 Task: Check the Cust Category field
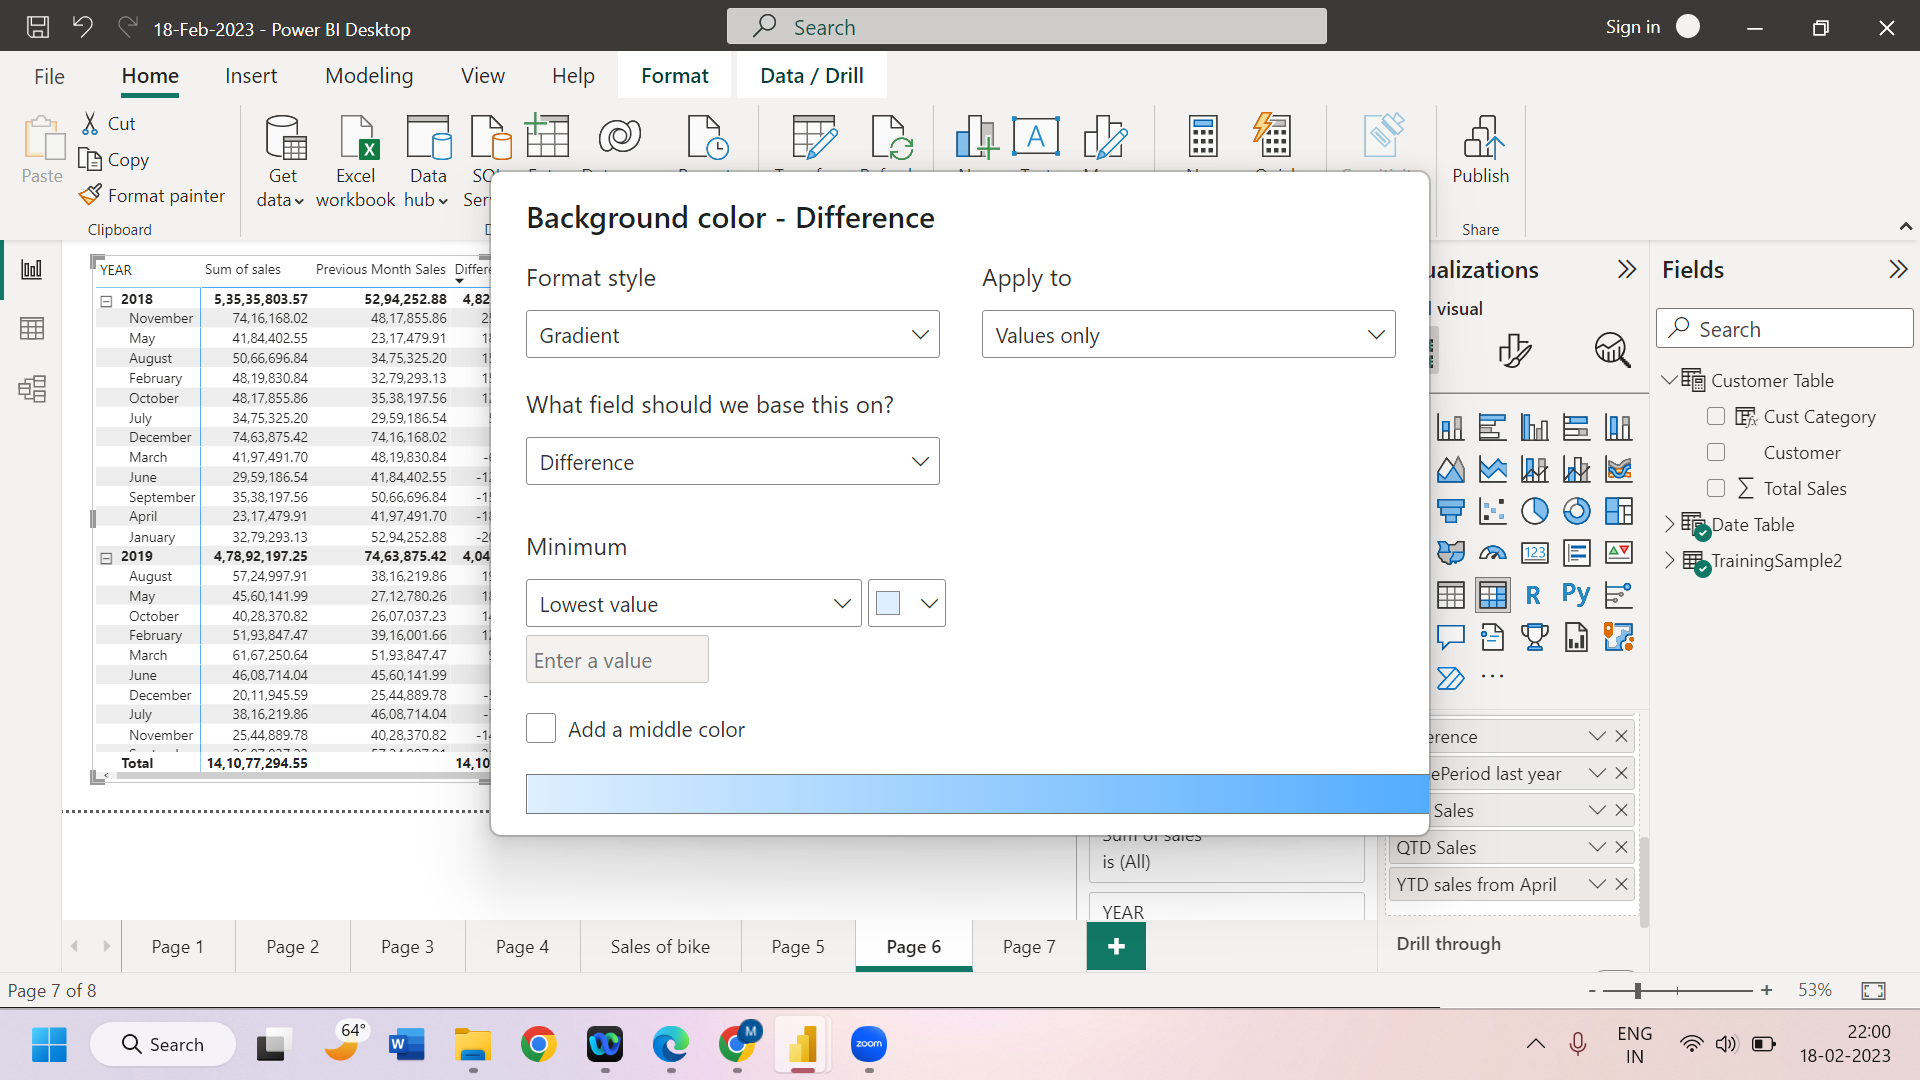[1716, 416]
